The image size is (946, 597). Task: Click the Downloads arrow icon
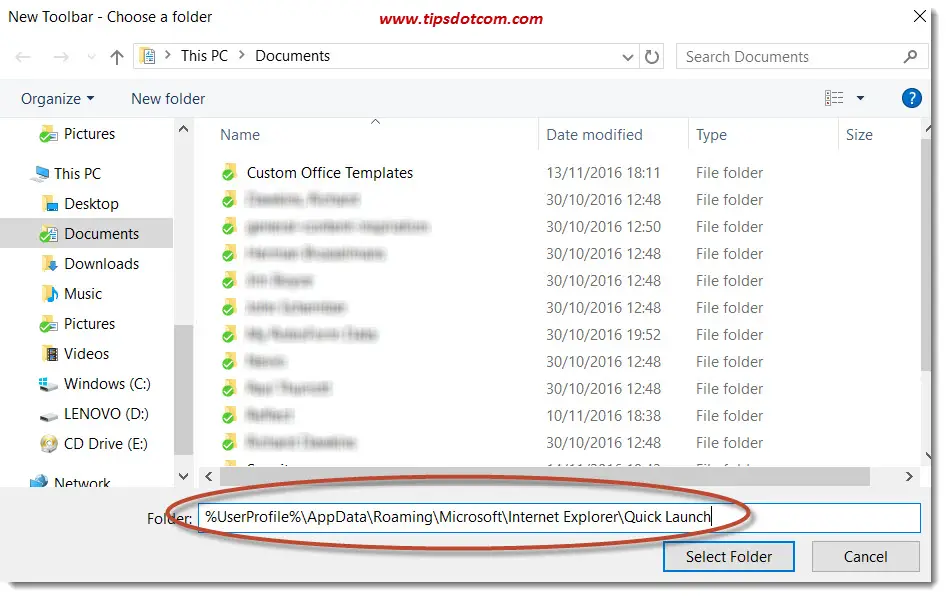(49, 264)
